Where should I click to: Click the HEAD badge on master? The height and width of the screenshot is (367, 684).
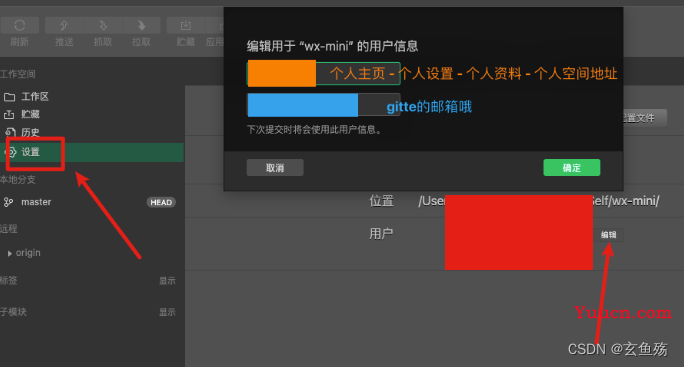click(x=161, y=202)
